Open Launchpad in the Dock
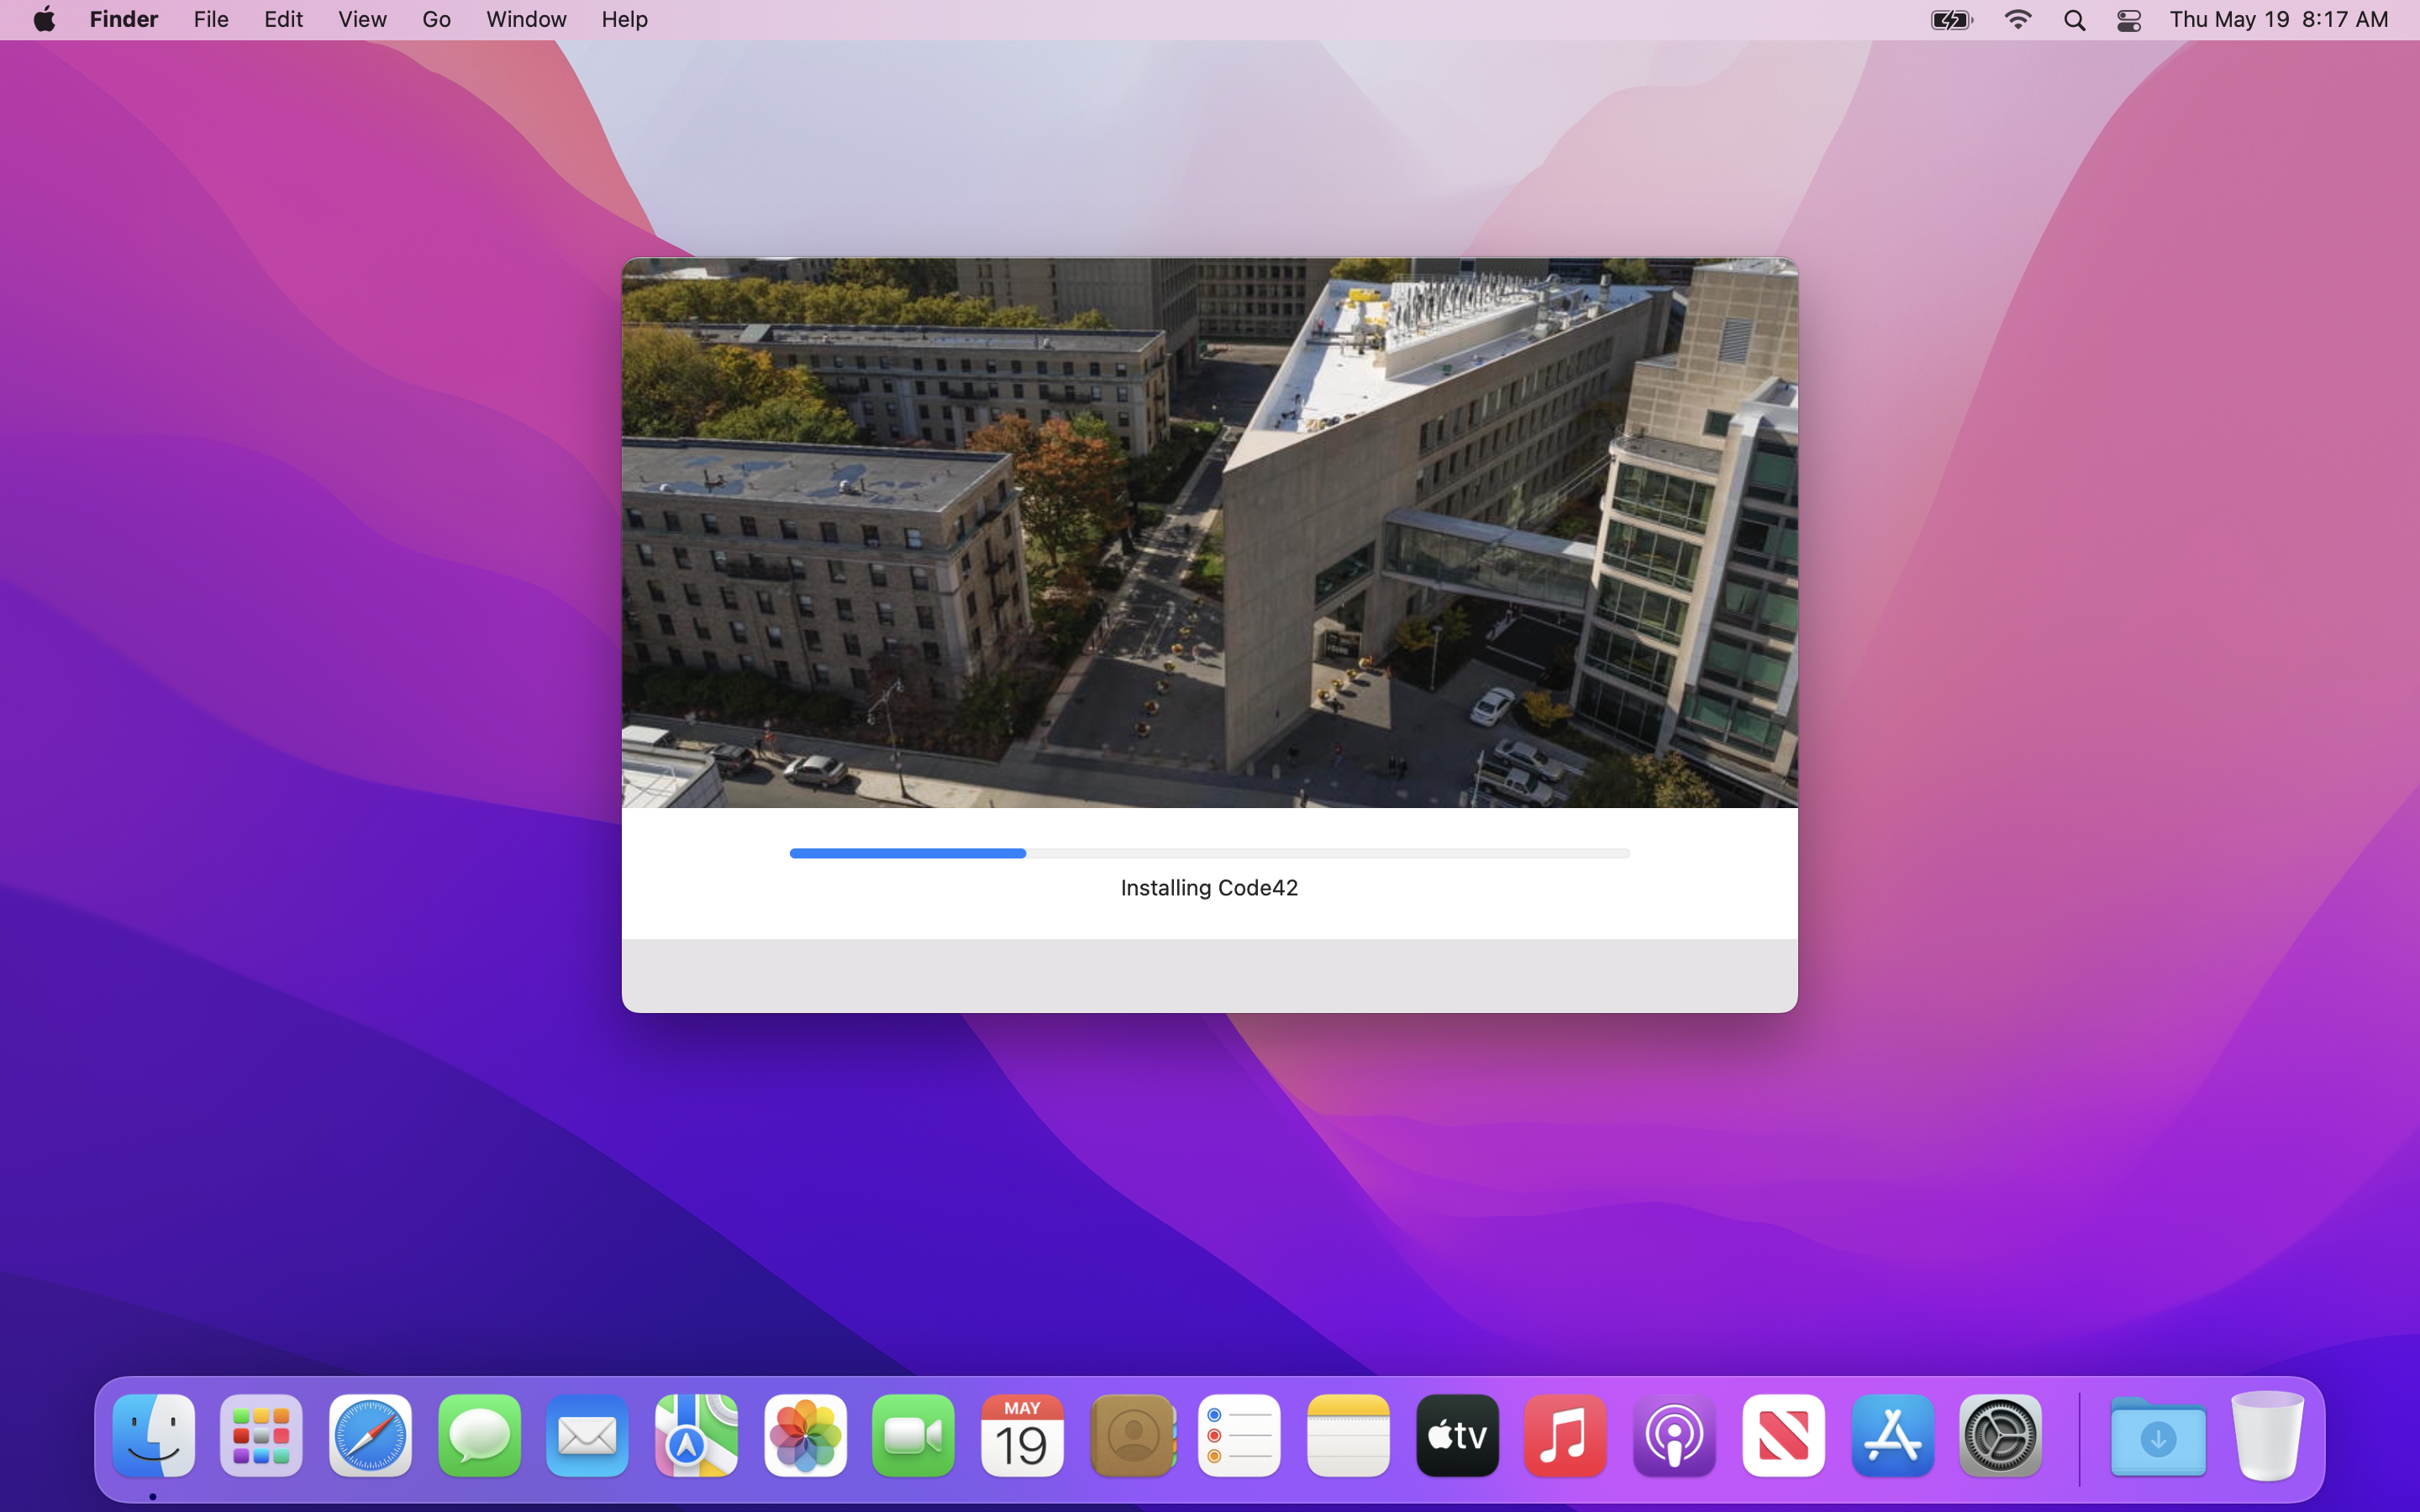 261,1435
